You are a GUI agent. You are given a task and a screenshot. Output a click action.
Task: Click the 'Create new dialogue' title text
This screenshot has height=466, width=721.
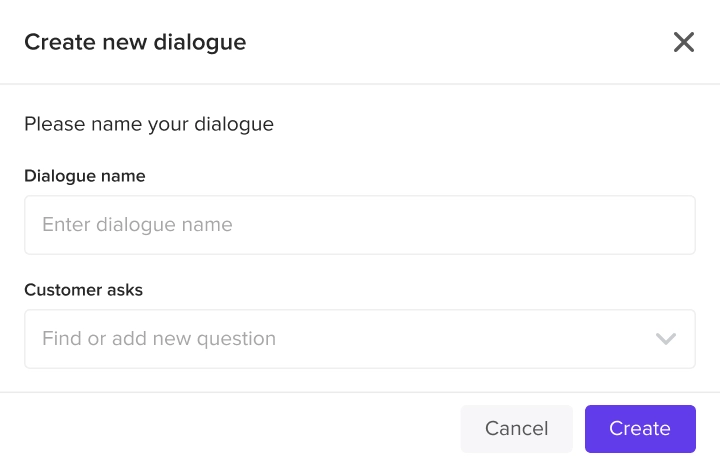[x=135, y=42]
